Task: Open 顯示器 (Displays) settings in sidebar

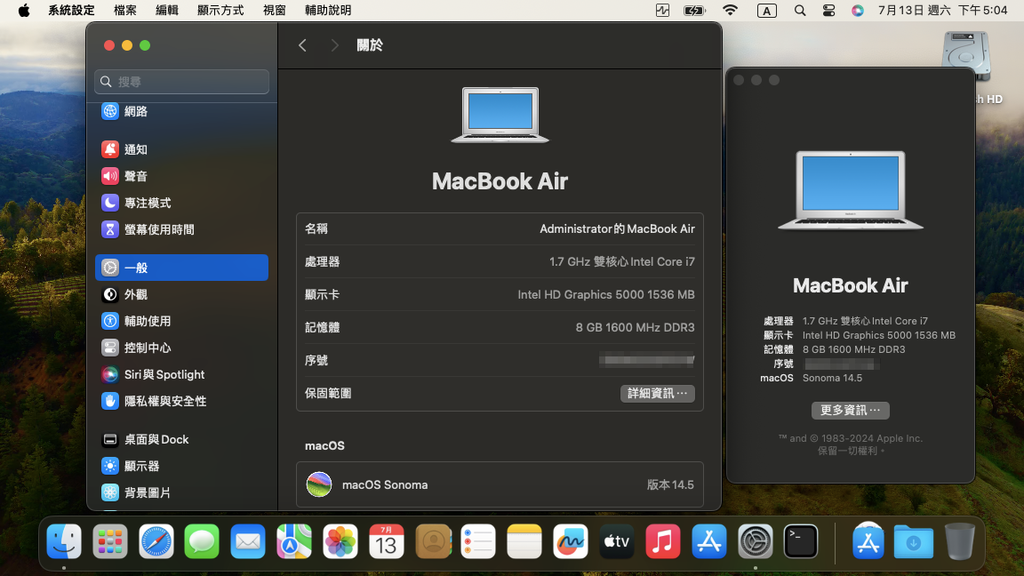Action: point(182,466)
